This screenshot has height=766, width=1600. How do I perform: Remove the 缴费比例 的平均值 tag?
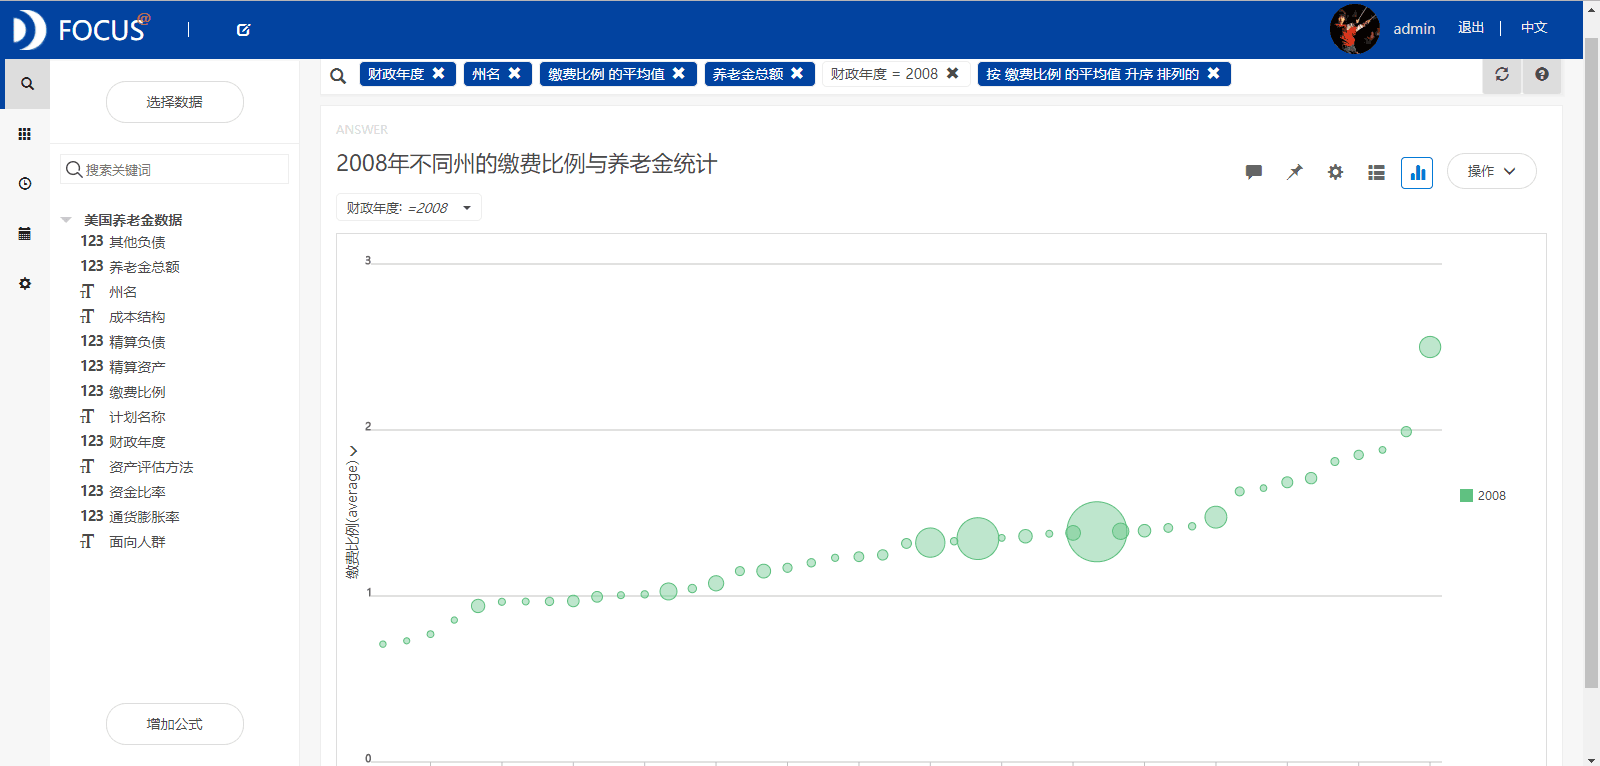[679, 73]
